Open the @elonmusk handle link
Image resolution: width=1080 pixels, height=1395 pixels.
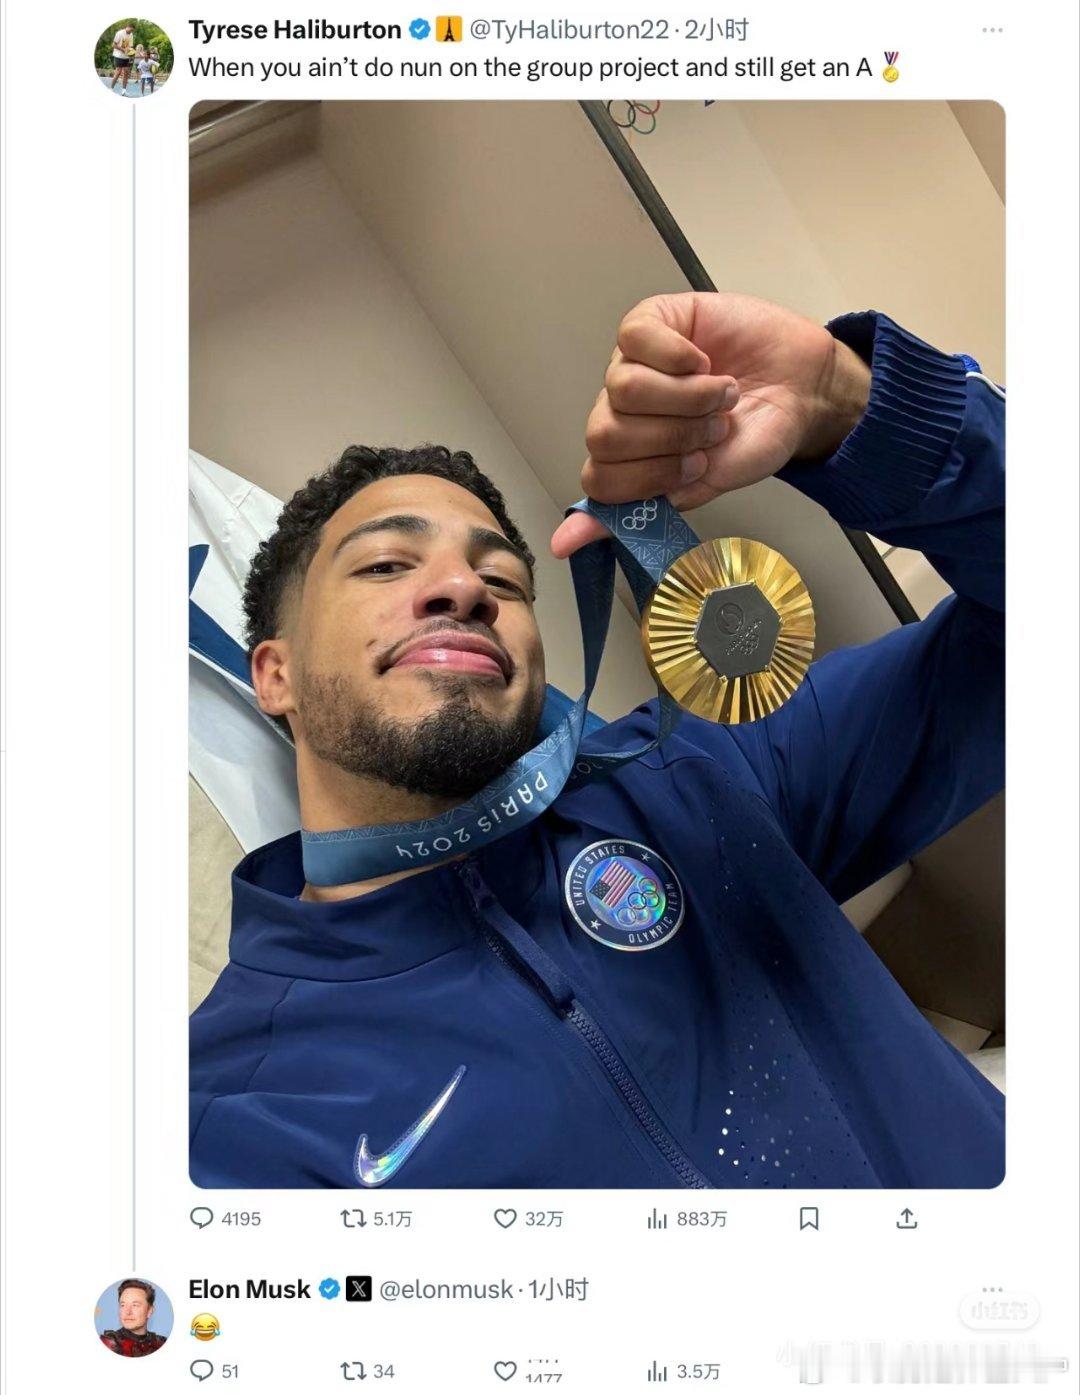[445, 1289]
